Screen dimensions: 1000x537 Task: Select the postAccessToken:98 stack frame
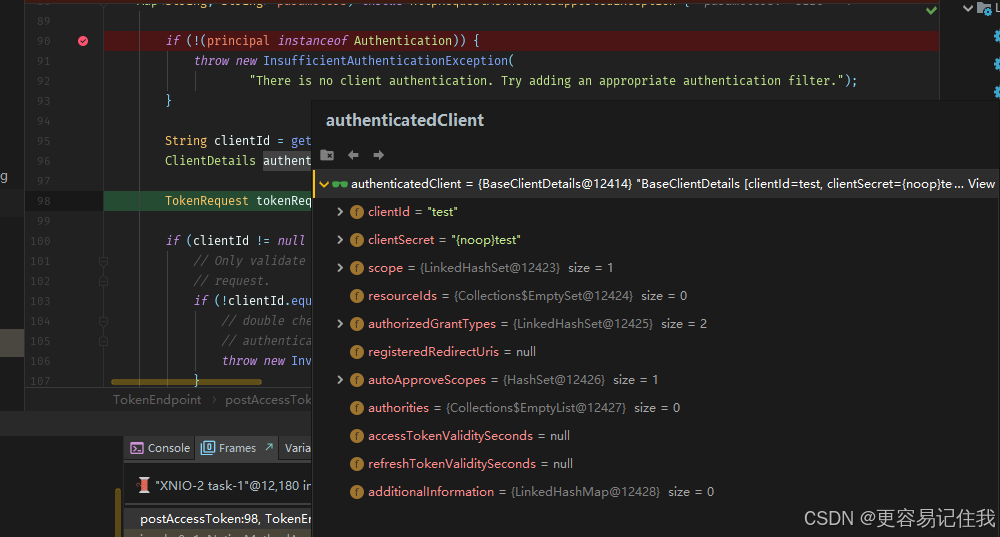pos(218,519)
